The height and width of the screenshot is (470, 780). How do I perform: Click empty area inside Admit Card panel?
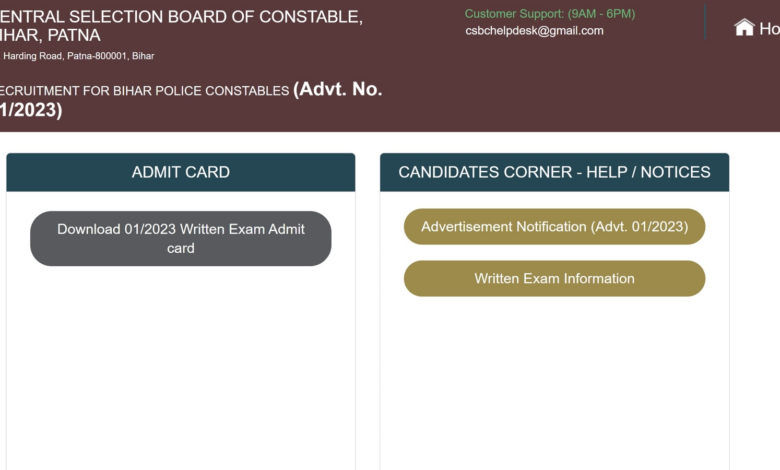181,368
